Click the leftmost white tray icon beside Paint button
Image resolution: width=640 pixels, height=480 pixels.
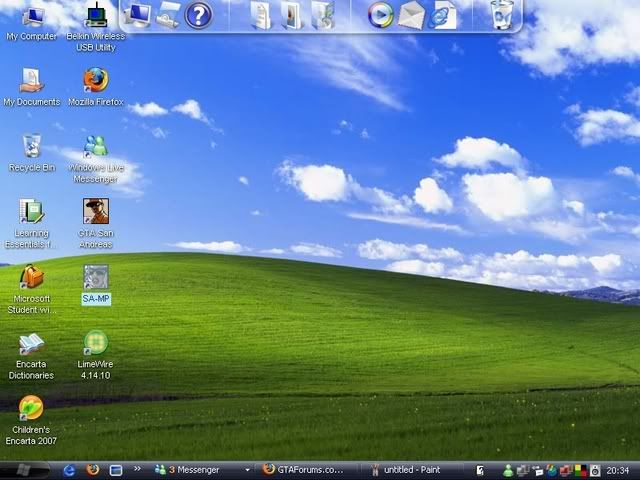coord(480,471)
